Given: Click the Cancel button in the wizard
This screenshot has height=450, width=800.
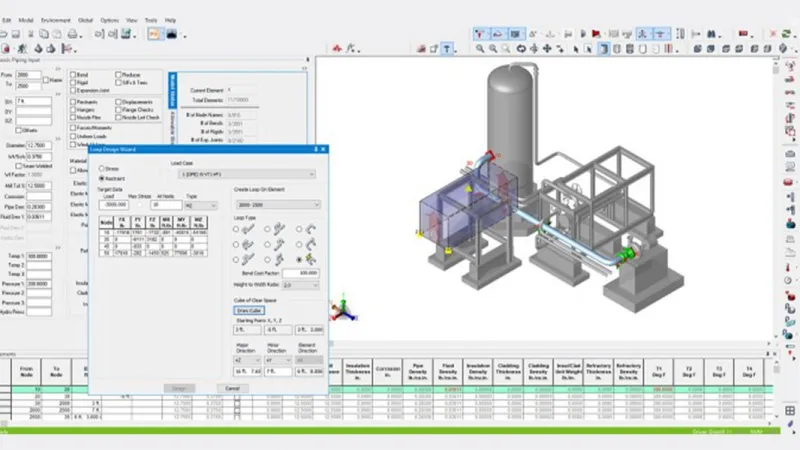Looking at the screenshot, I should pyautogui.click(x=232, y=389).
